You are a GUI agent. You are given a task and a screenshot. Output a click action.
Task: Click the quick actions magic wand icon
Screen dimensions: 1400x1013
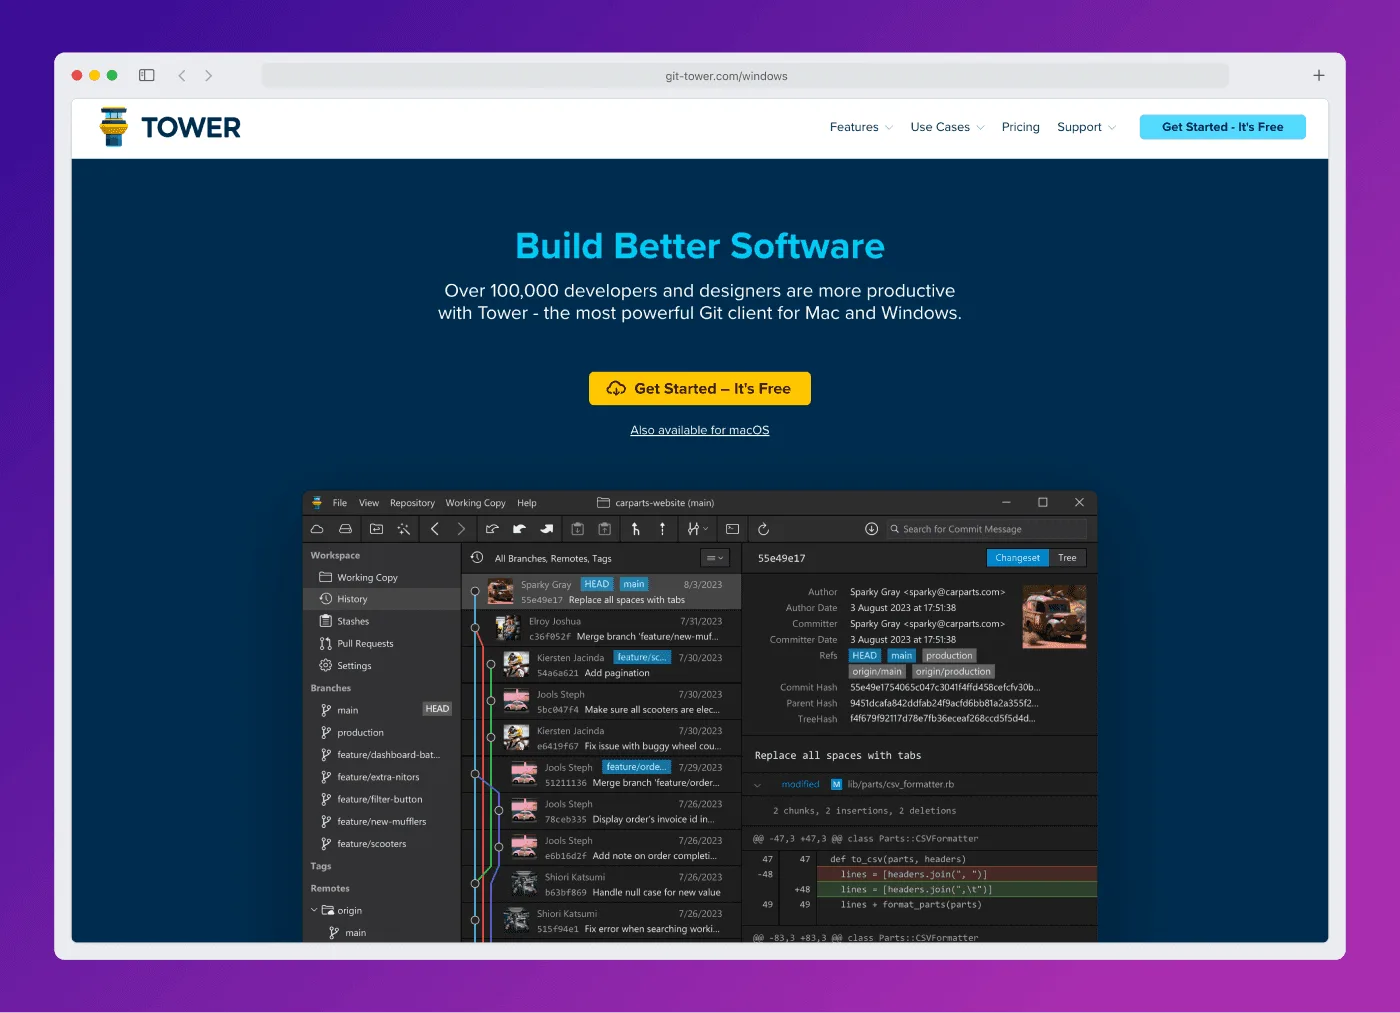click(404, 529)
